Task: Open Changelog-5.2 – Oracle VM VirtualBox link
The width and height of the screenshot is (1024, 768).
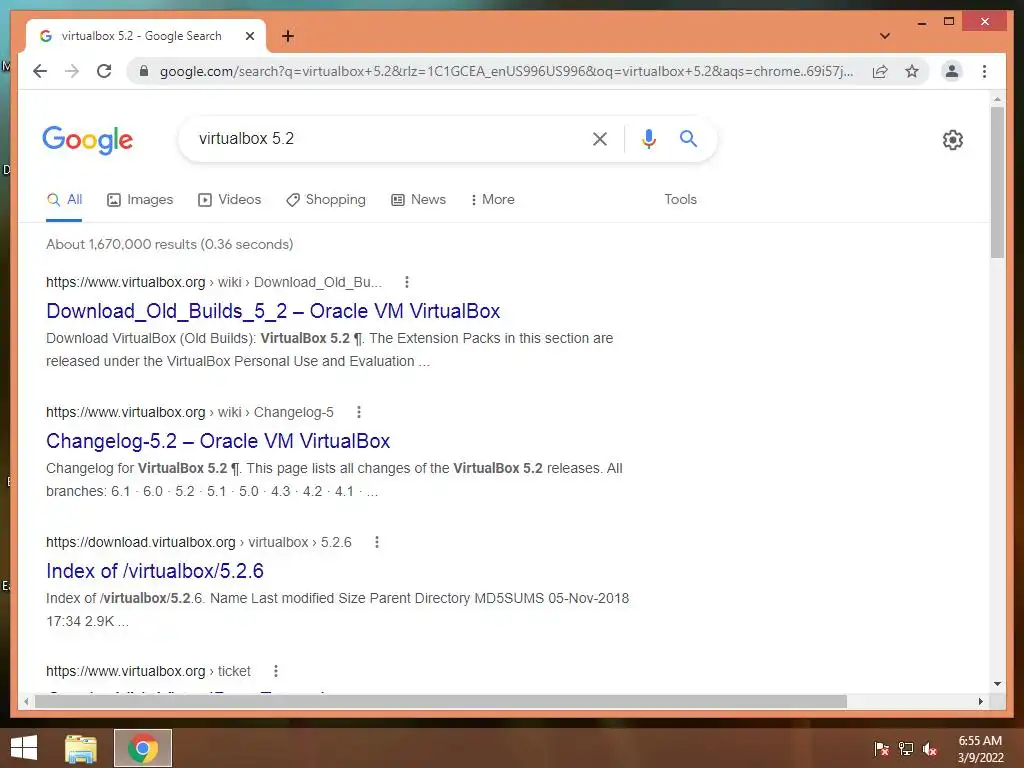Action: pyautogui.click(x=218, y=441)
